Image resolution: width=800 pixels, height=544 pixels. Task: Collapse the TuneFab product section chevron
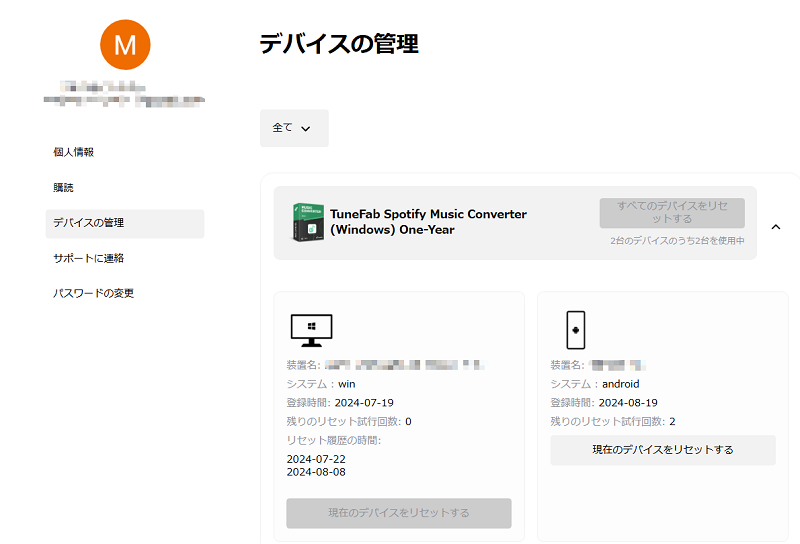pyautogui.click(x=776, y=227)
